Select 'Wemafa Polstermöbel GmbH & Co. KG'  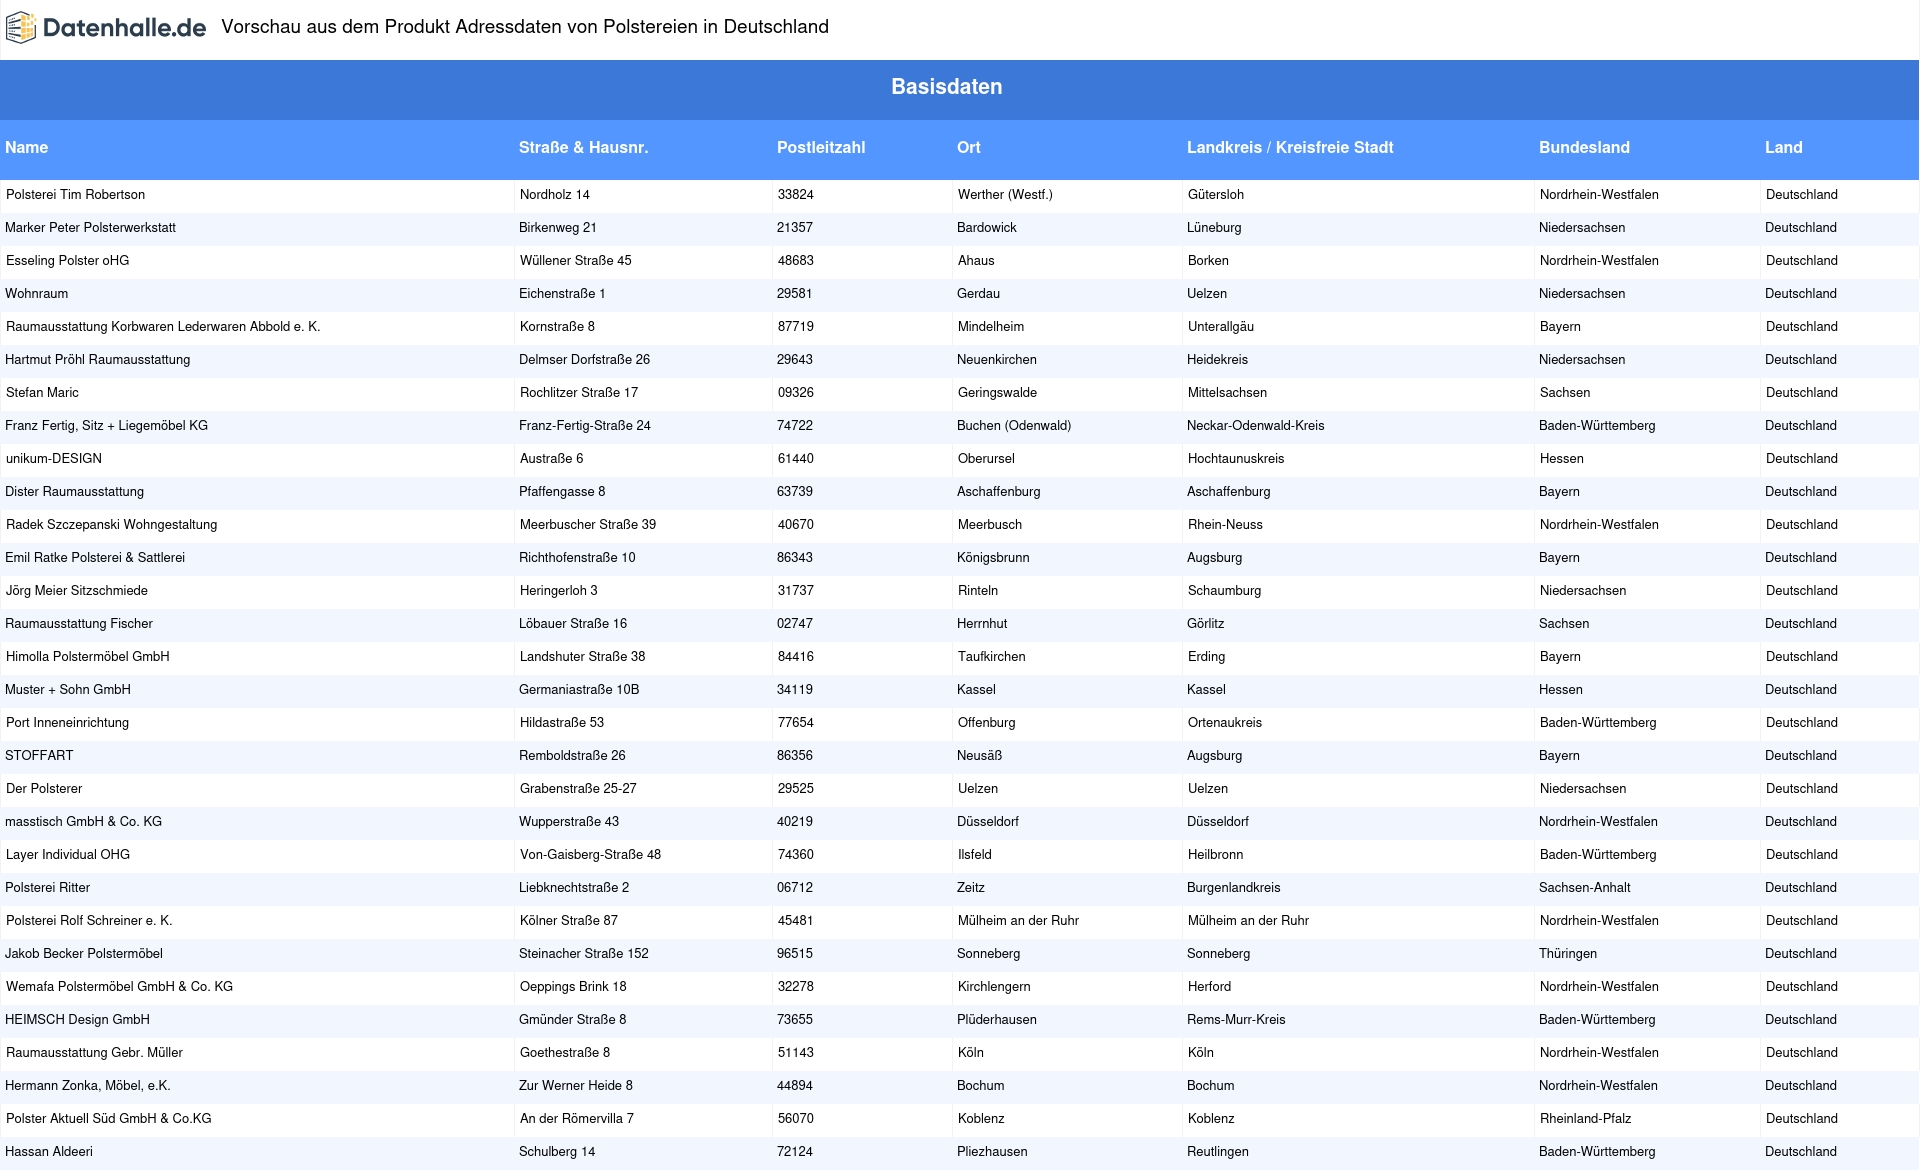tap(119, 987)
